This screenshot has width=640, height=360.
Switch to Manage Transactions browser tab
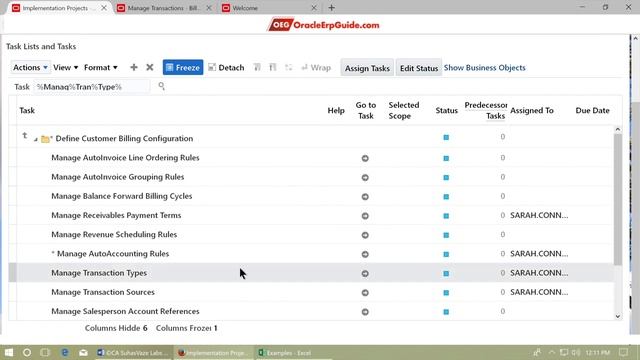[x=163, y=8]
